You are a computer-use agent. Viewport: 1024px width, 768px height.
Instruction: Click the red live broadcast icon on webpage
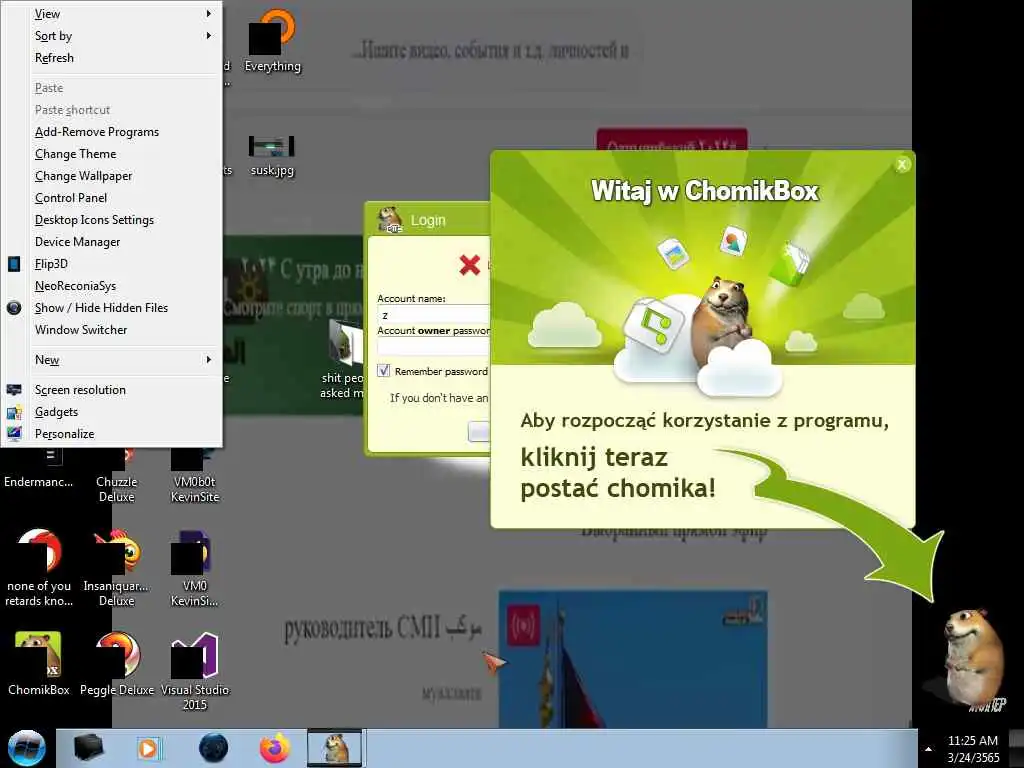[523, 624]
